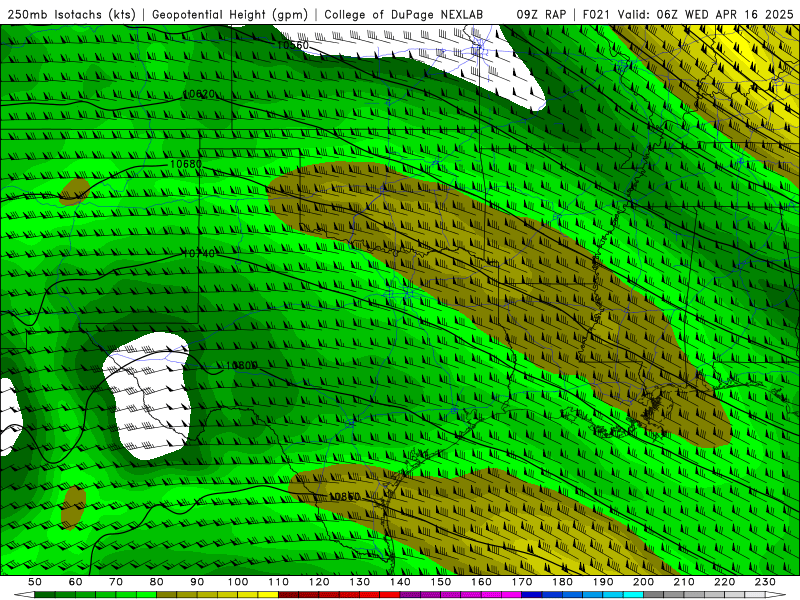
Task: Click the 230 value on the color scale
Action: (x=765, y=582)
